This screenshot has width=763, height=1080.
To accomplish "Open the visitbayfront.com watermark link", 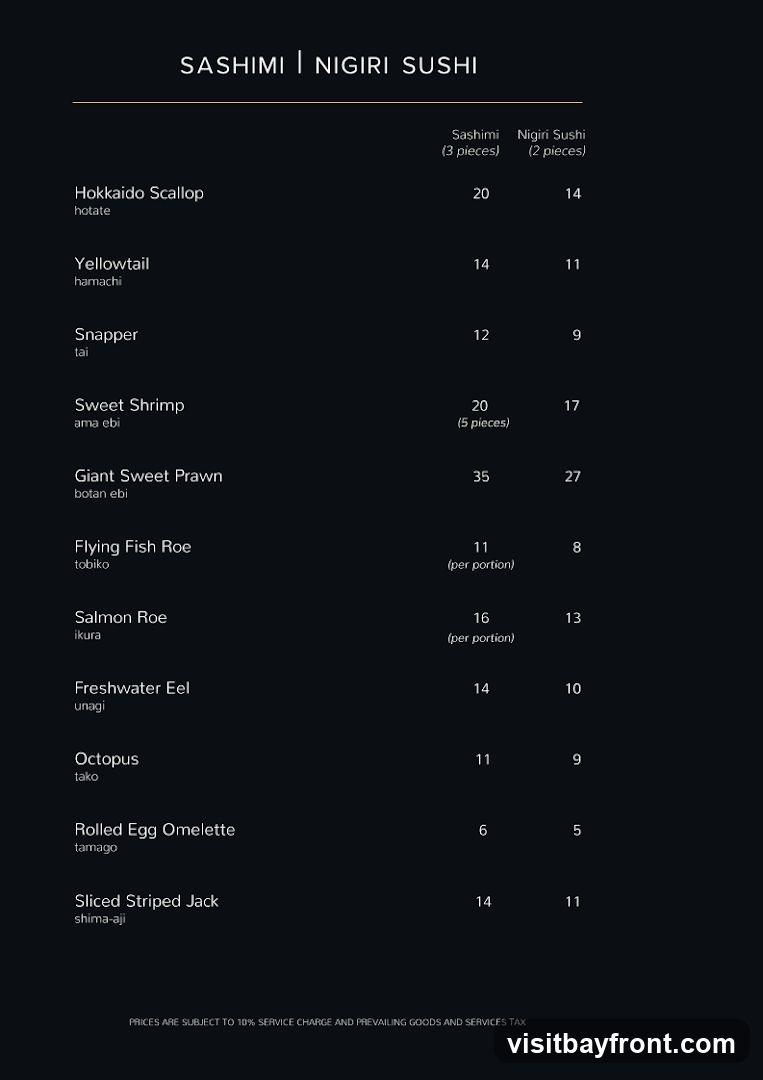I will click(621, 1044).
